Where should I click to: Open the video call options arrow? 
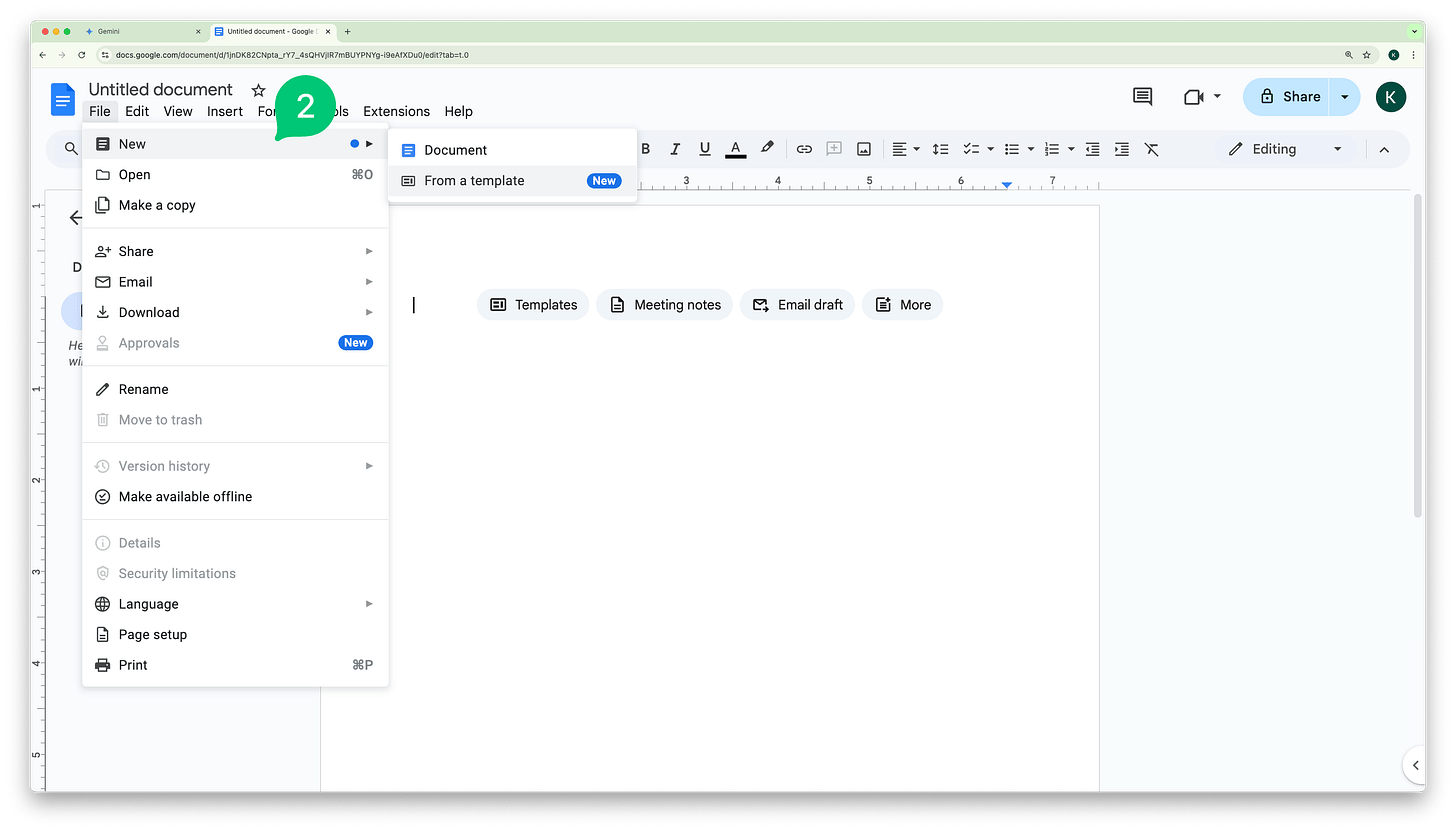[1217, 96]
